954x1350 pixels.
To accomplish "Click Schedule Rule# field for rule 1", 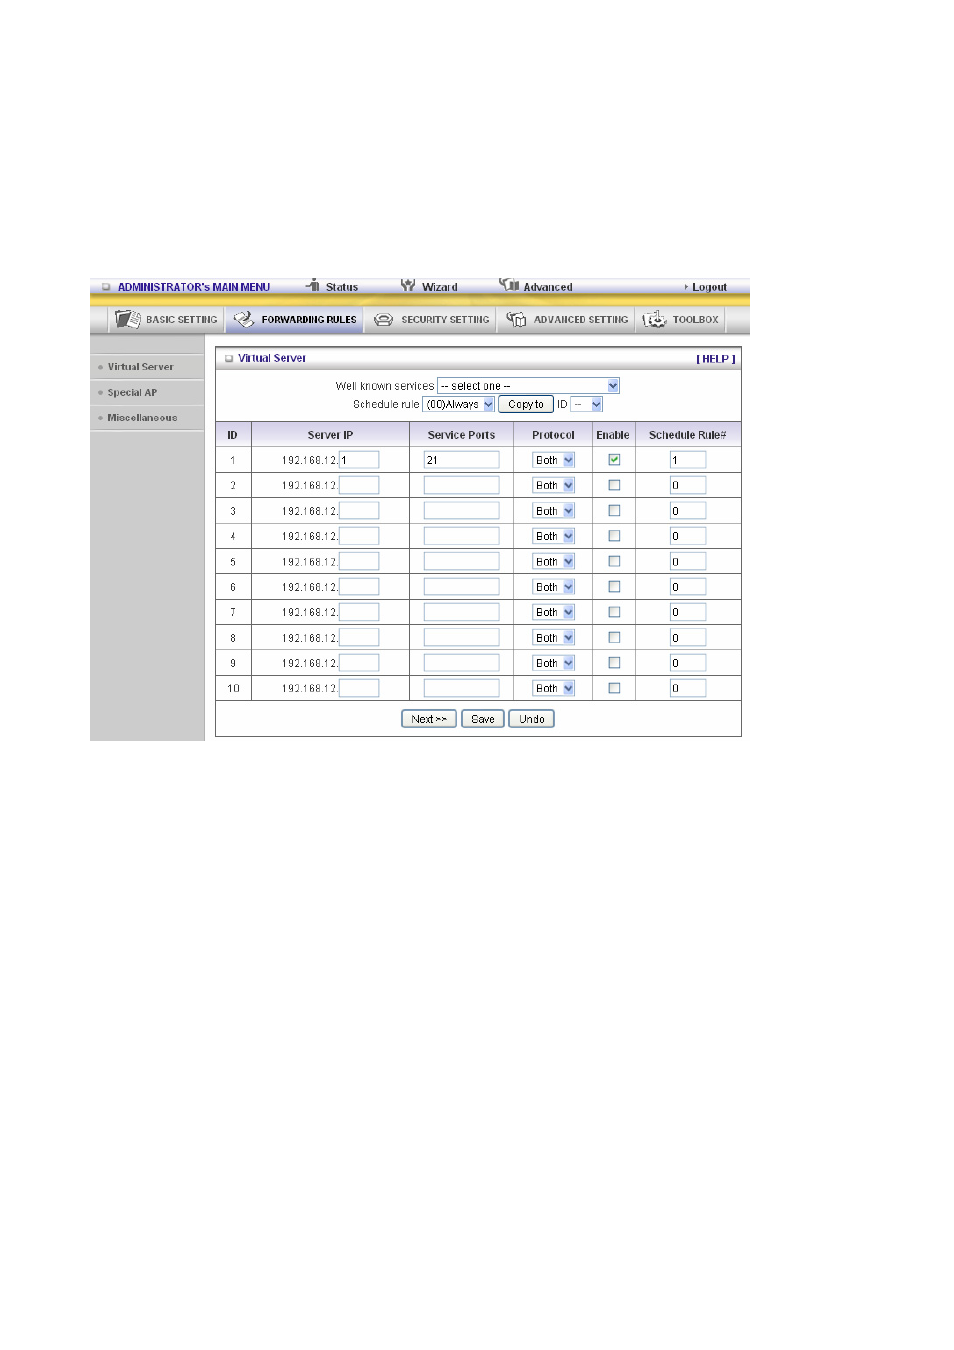I will pyautogui.click(x=688, y=460).
